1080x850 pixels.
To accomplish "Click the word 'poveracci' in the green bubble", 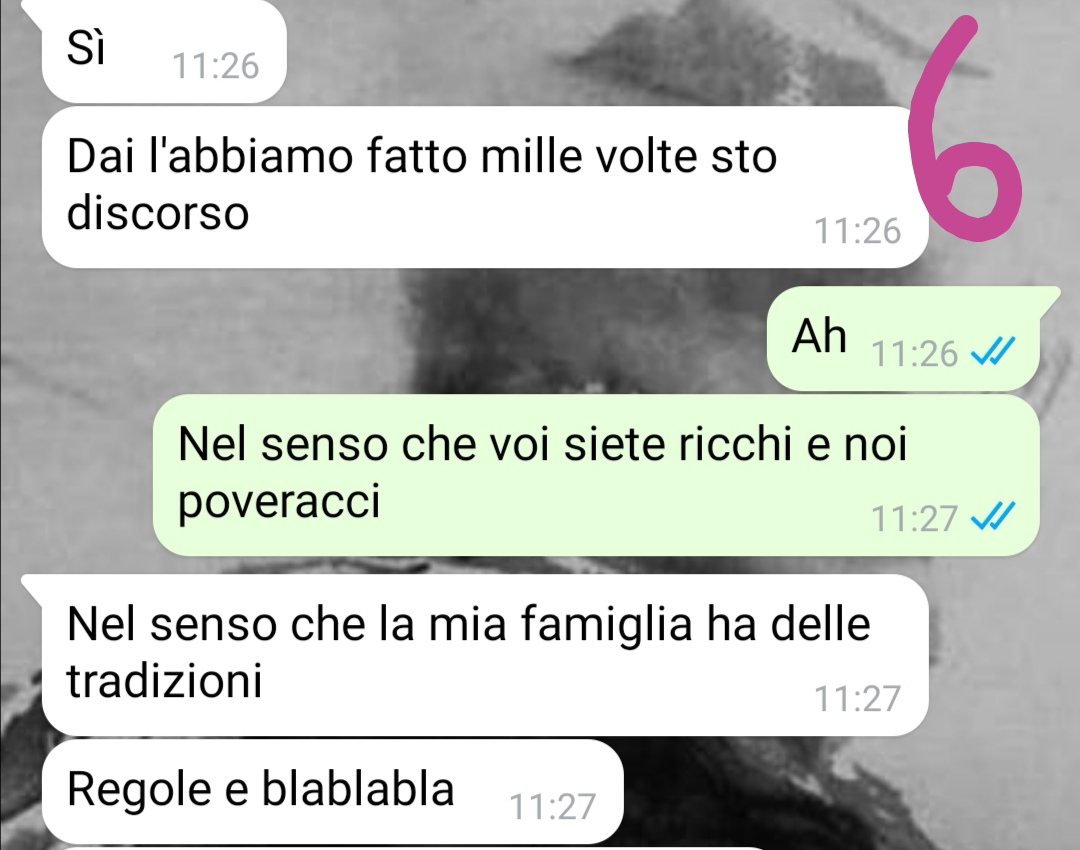I will (279, 501).
